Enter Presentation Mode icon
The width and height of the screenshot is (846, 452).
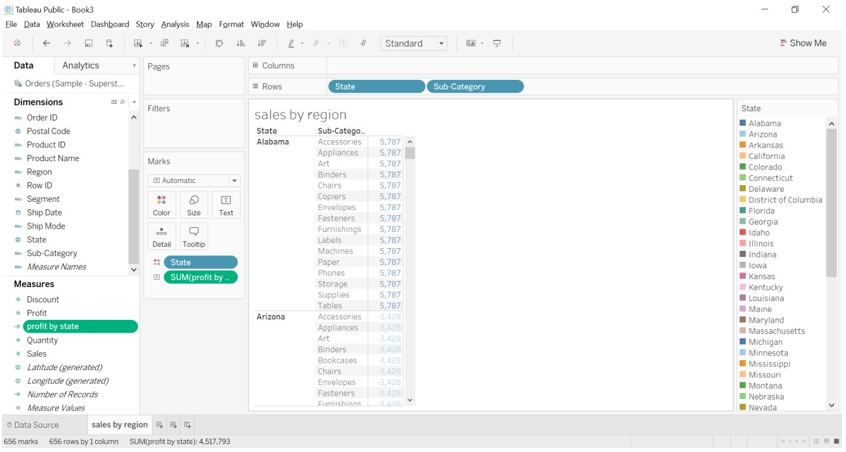pos(497,43)
